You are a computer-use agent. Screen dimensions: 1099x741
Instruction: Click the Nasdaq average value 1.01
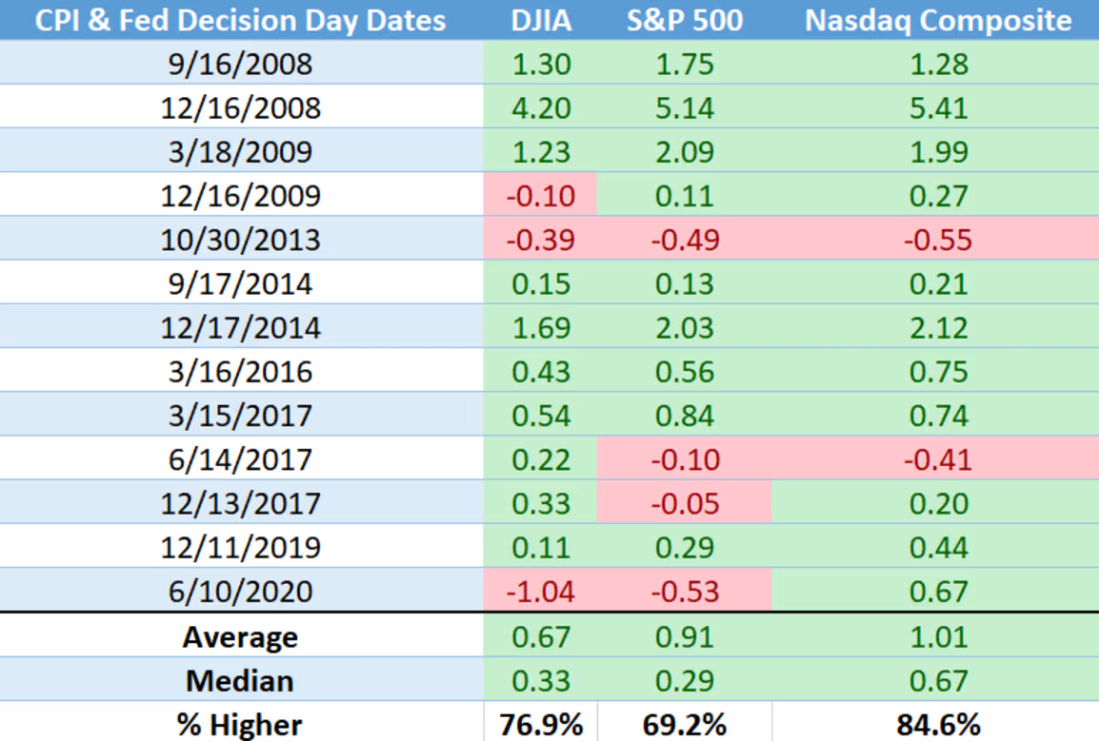click(x=940, y=637)
